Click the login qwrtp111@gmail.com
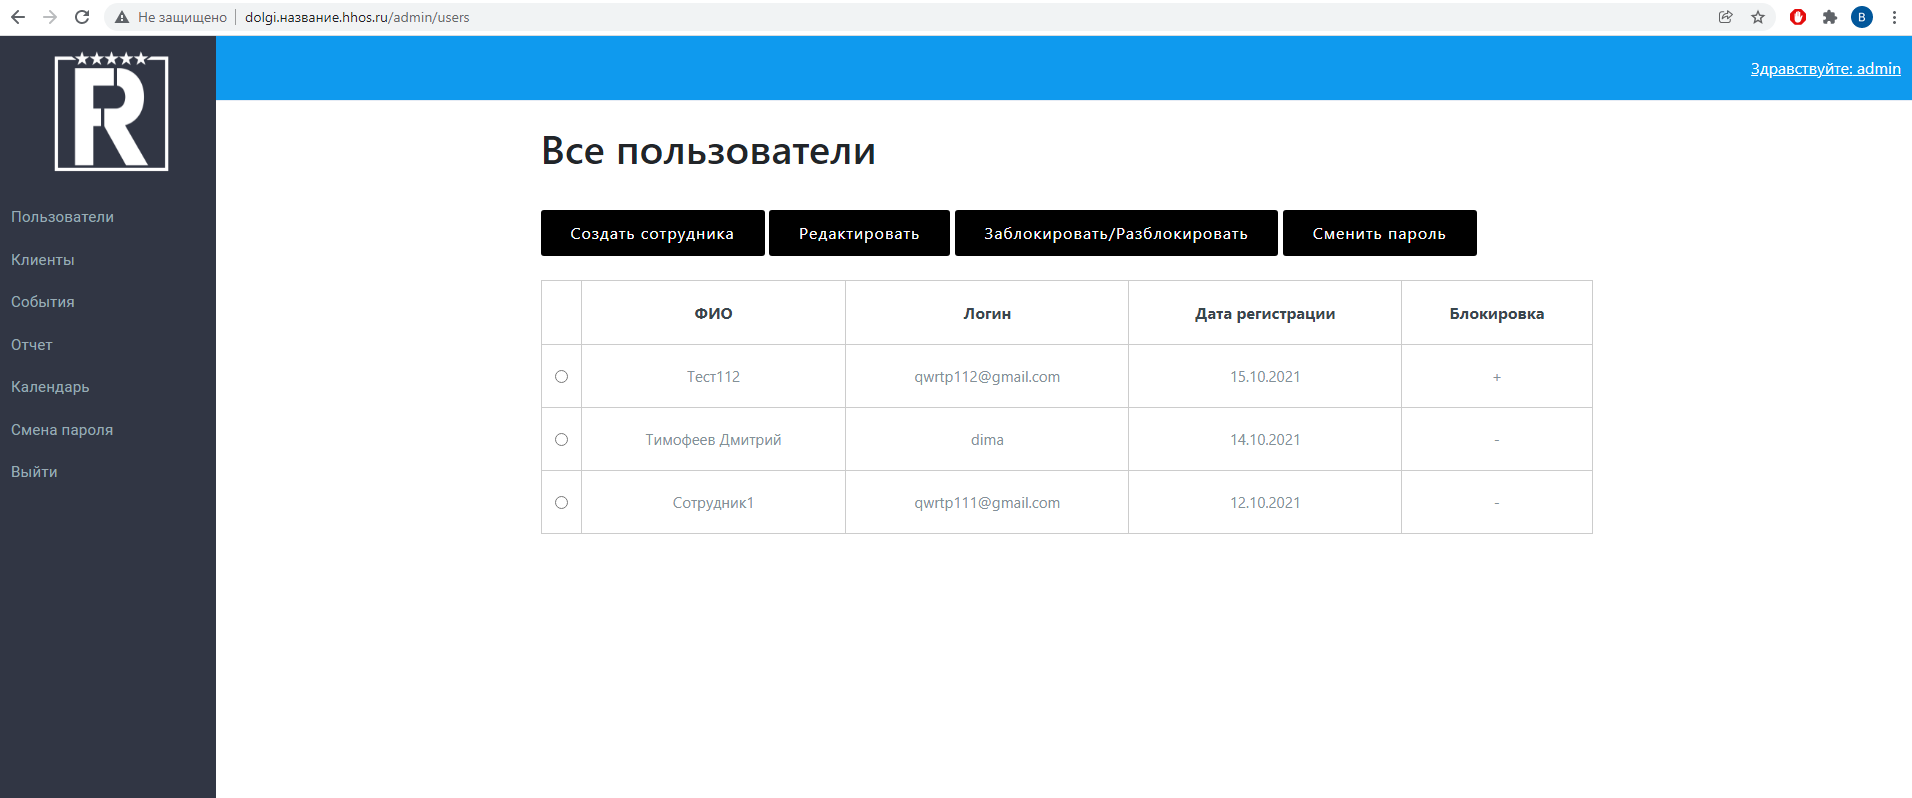 [987, 503]
